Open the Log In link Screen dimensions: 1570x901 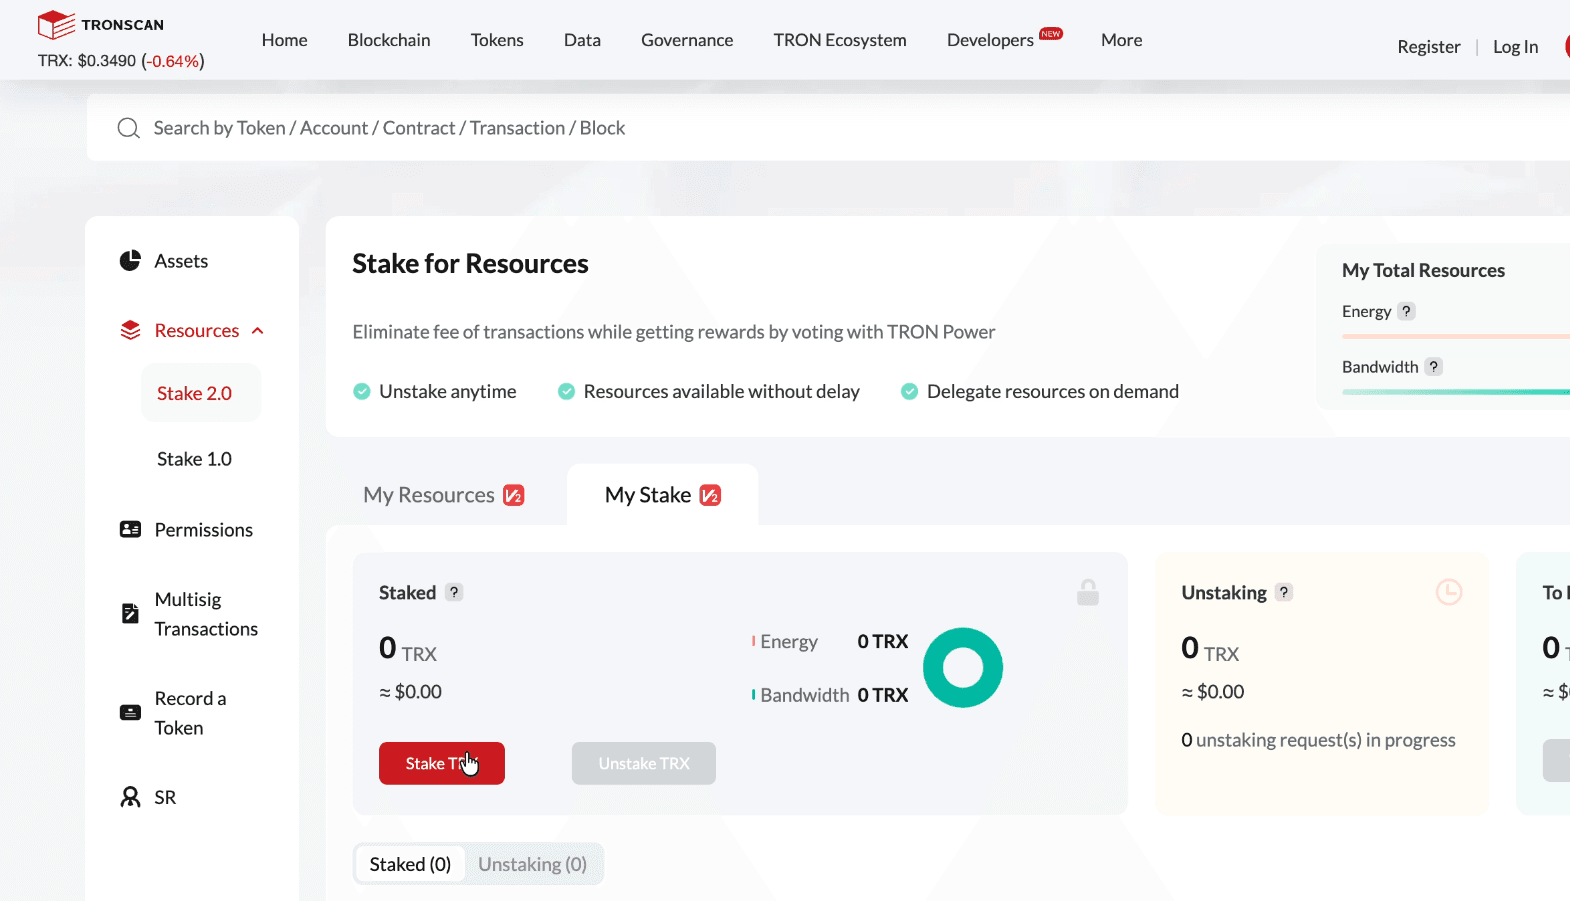1516,47
